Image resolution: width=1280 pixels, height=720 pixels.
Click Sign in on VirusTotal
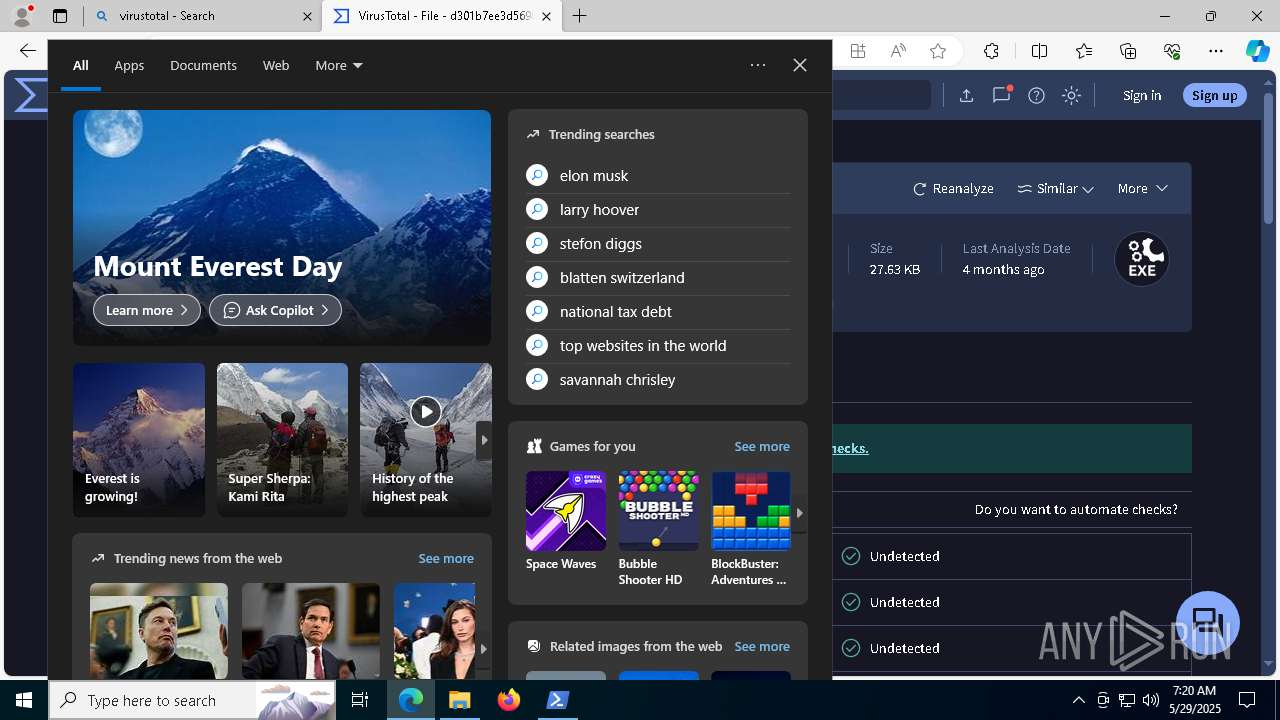click(x=1142, y=95)
